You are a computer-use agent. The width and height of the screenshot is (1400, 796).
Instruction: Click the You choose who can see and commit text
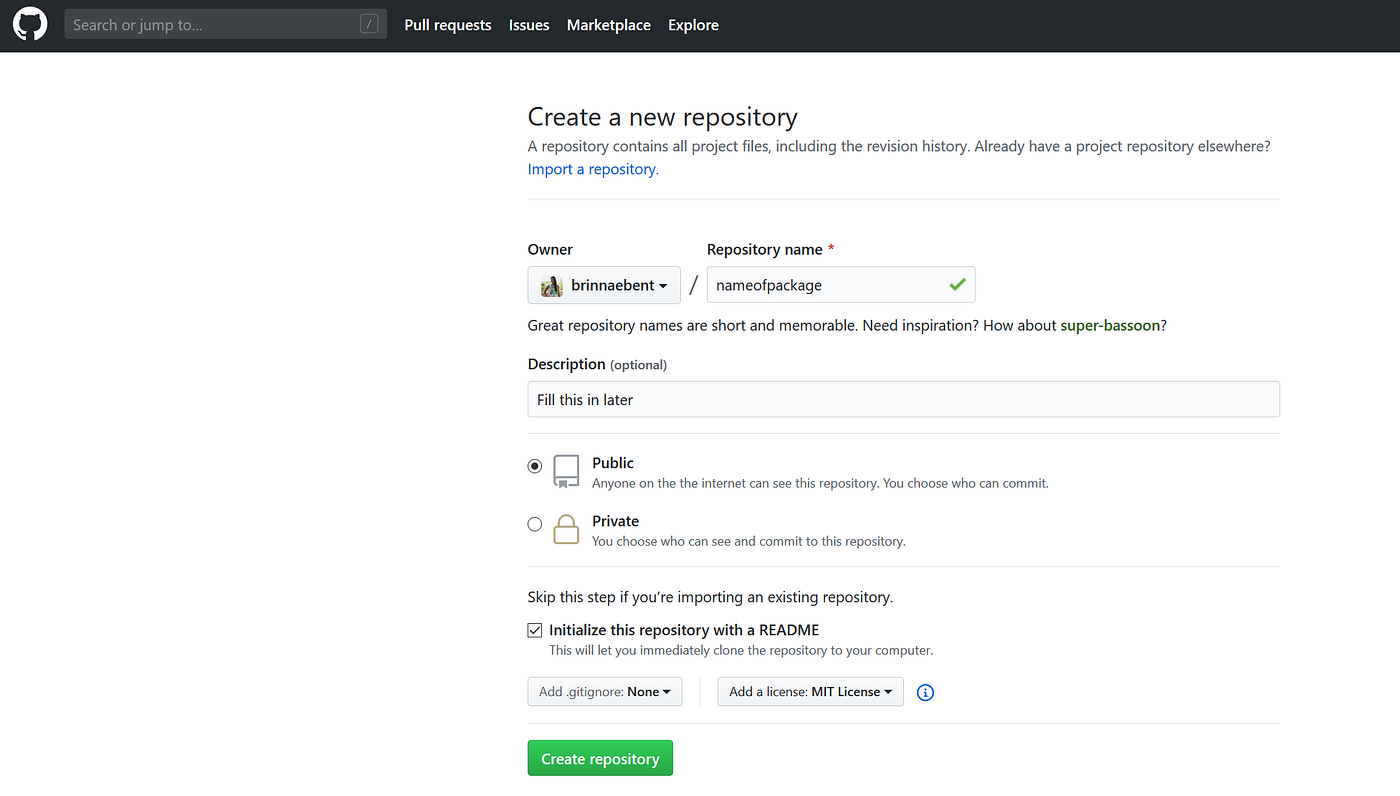point(749,541)
